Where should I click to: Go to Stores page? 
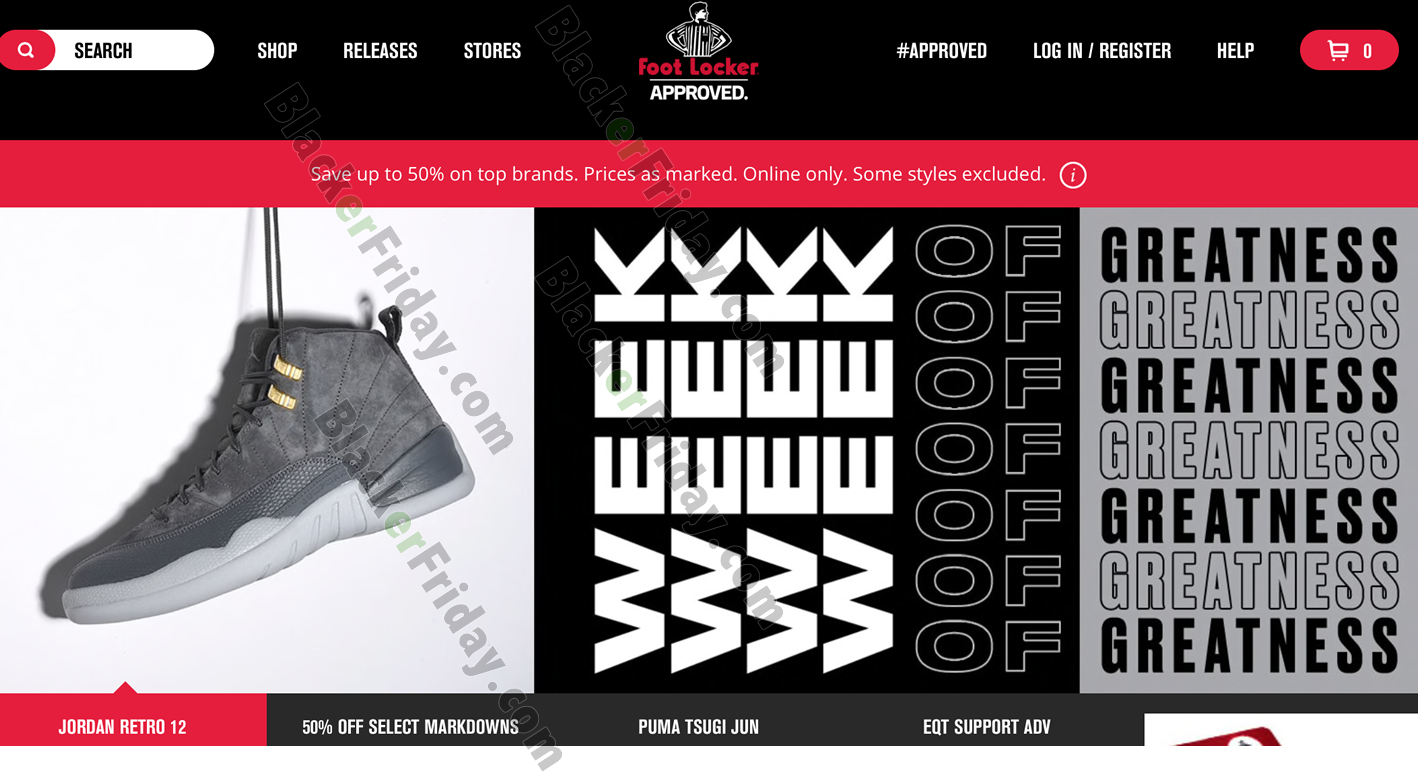[492, 51]
